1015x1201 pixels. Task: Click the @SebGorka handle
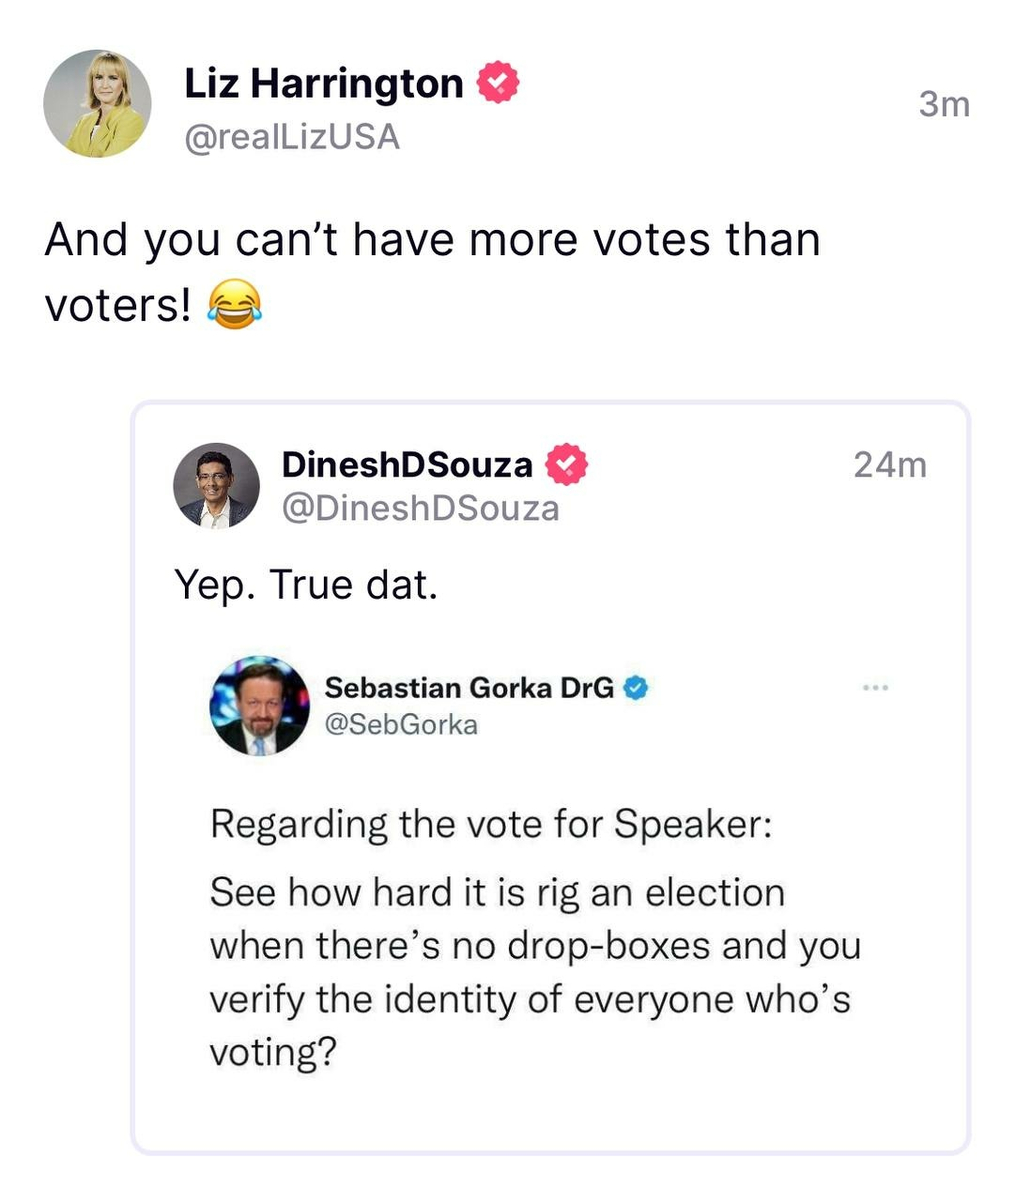[x=401, y=724]
